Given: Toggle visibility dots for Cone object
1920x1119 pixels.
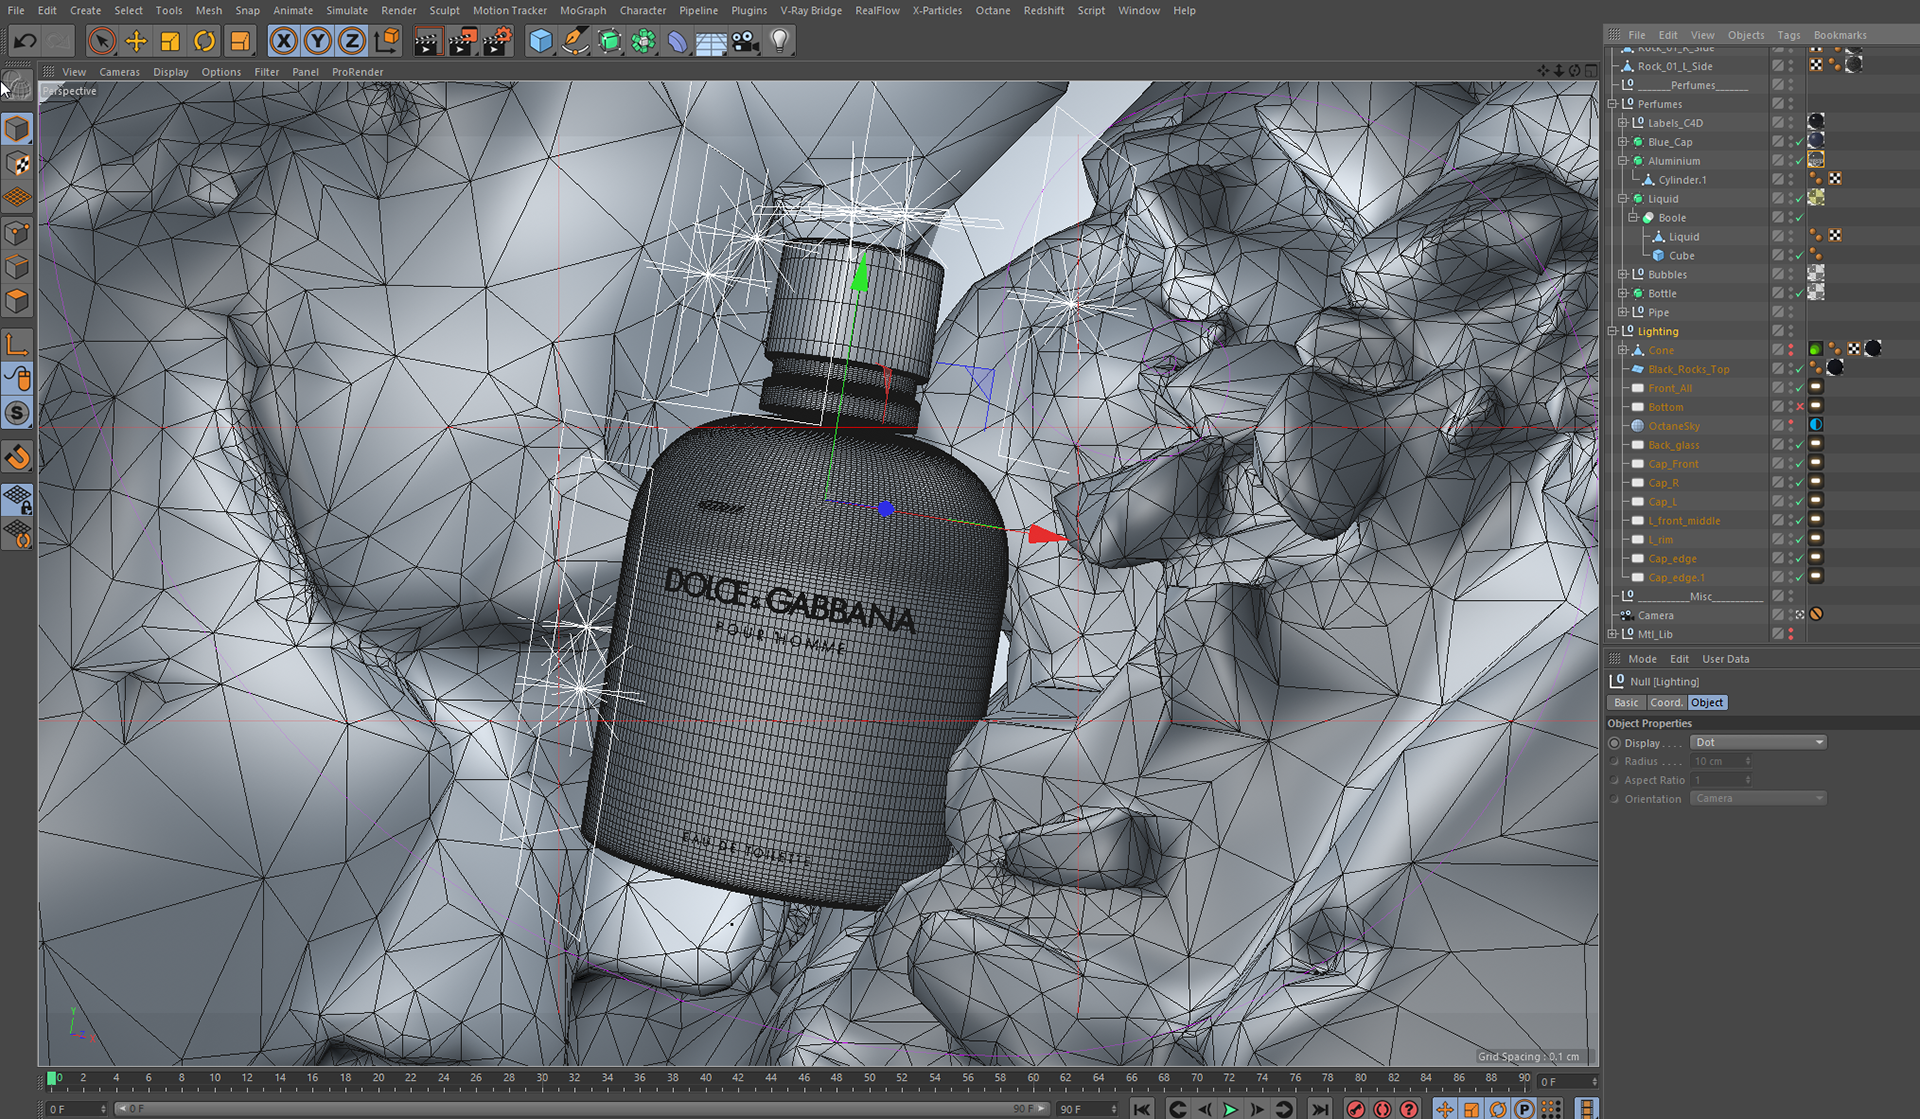Looking at the screenshot, I should pyautogui.click(x=1791, y=351).
